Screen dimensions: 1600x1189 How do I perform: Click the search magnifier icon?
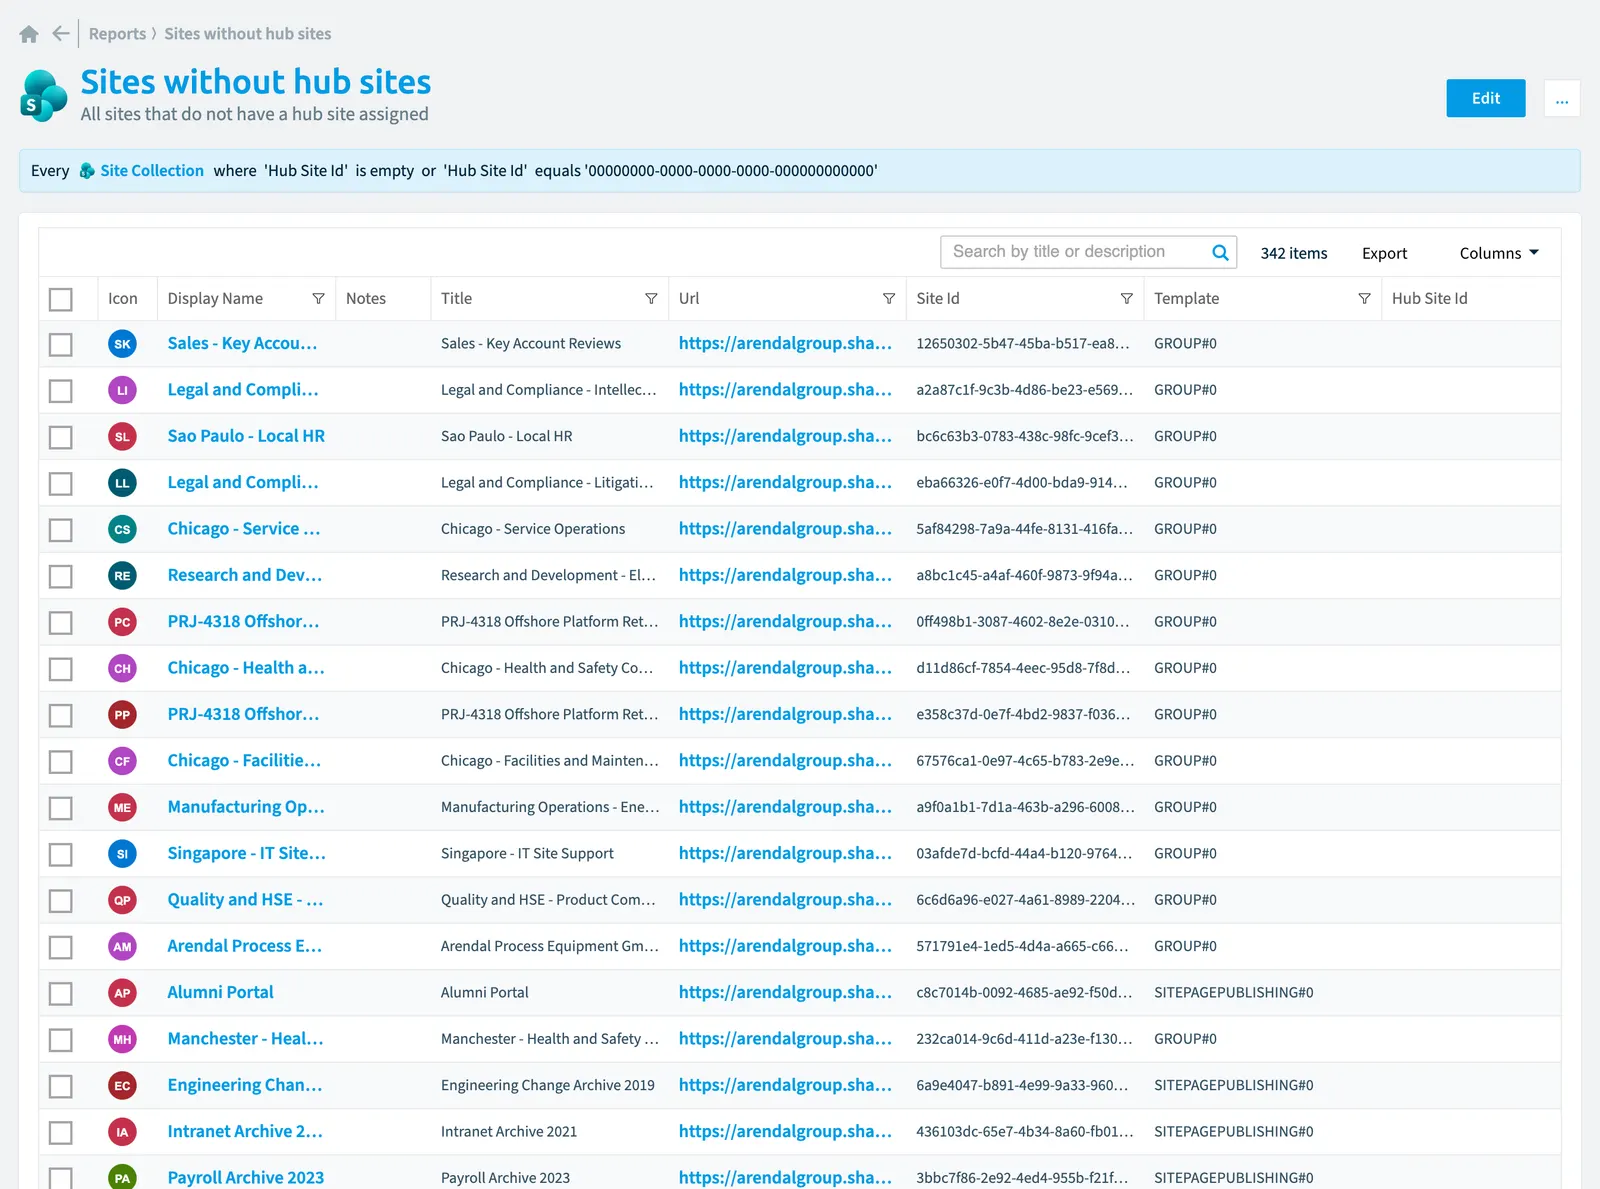click(1220, 253)
